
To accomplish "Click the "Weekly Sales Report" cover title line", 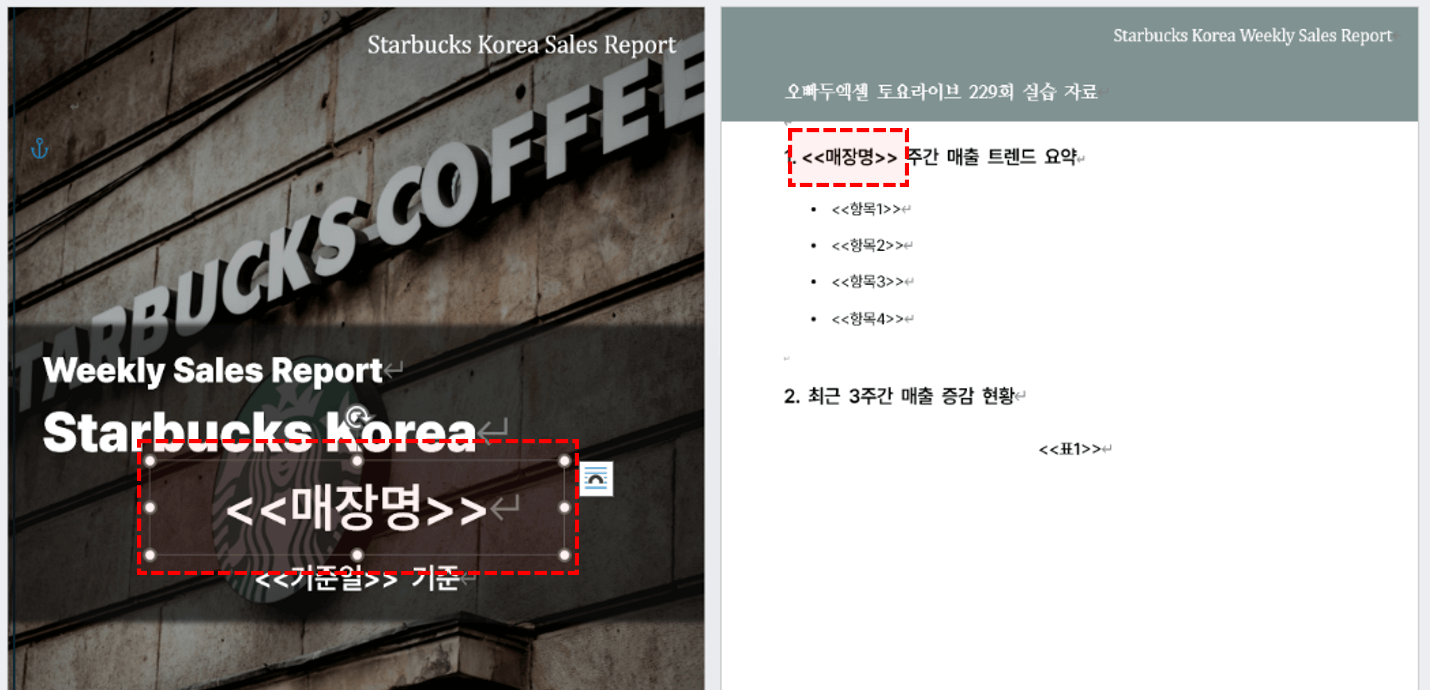I will click(213, 371).
